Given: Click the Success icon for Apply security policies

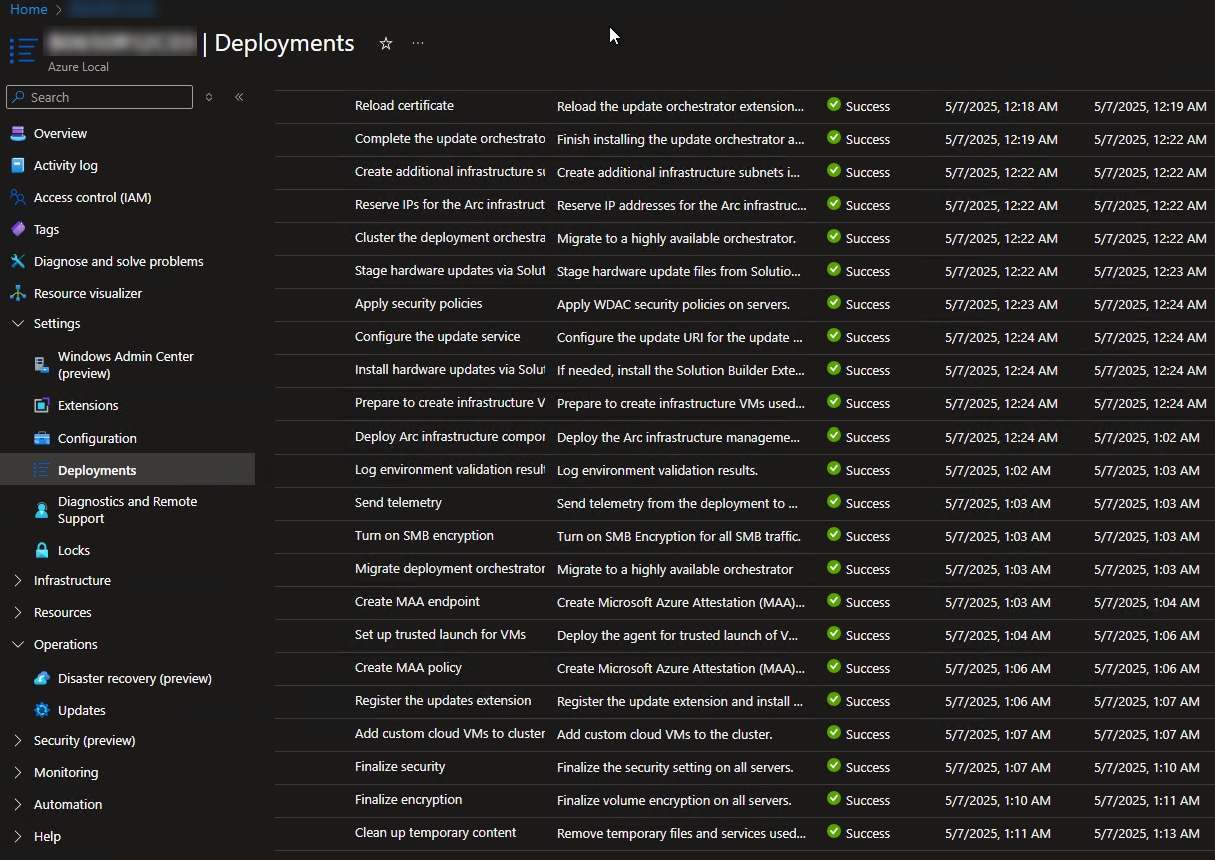Looking at the screenshot, I should [834, 304].
